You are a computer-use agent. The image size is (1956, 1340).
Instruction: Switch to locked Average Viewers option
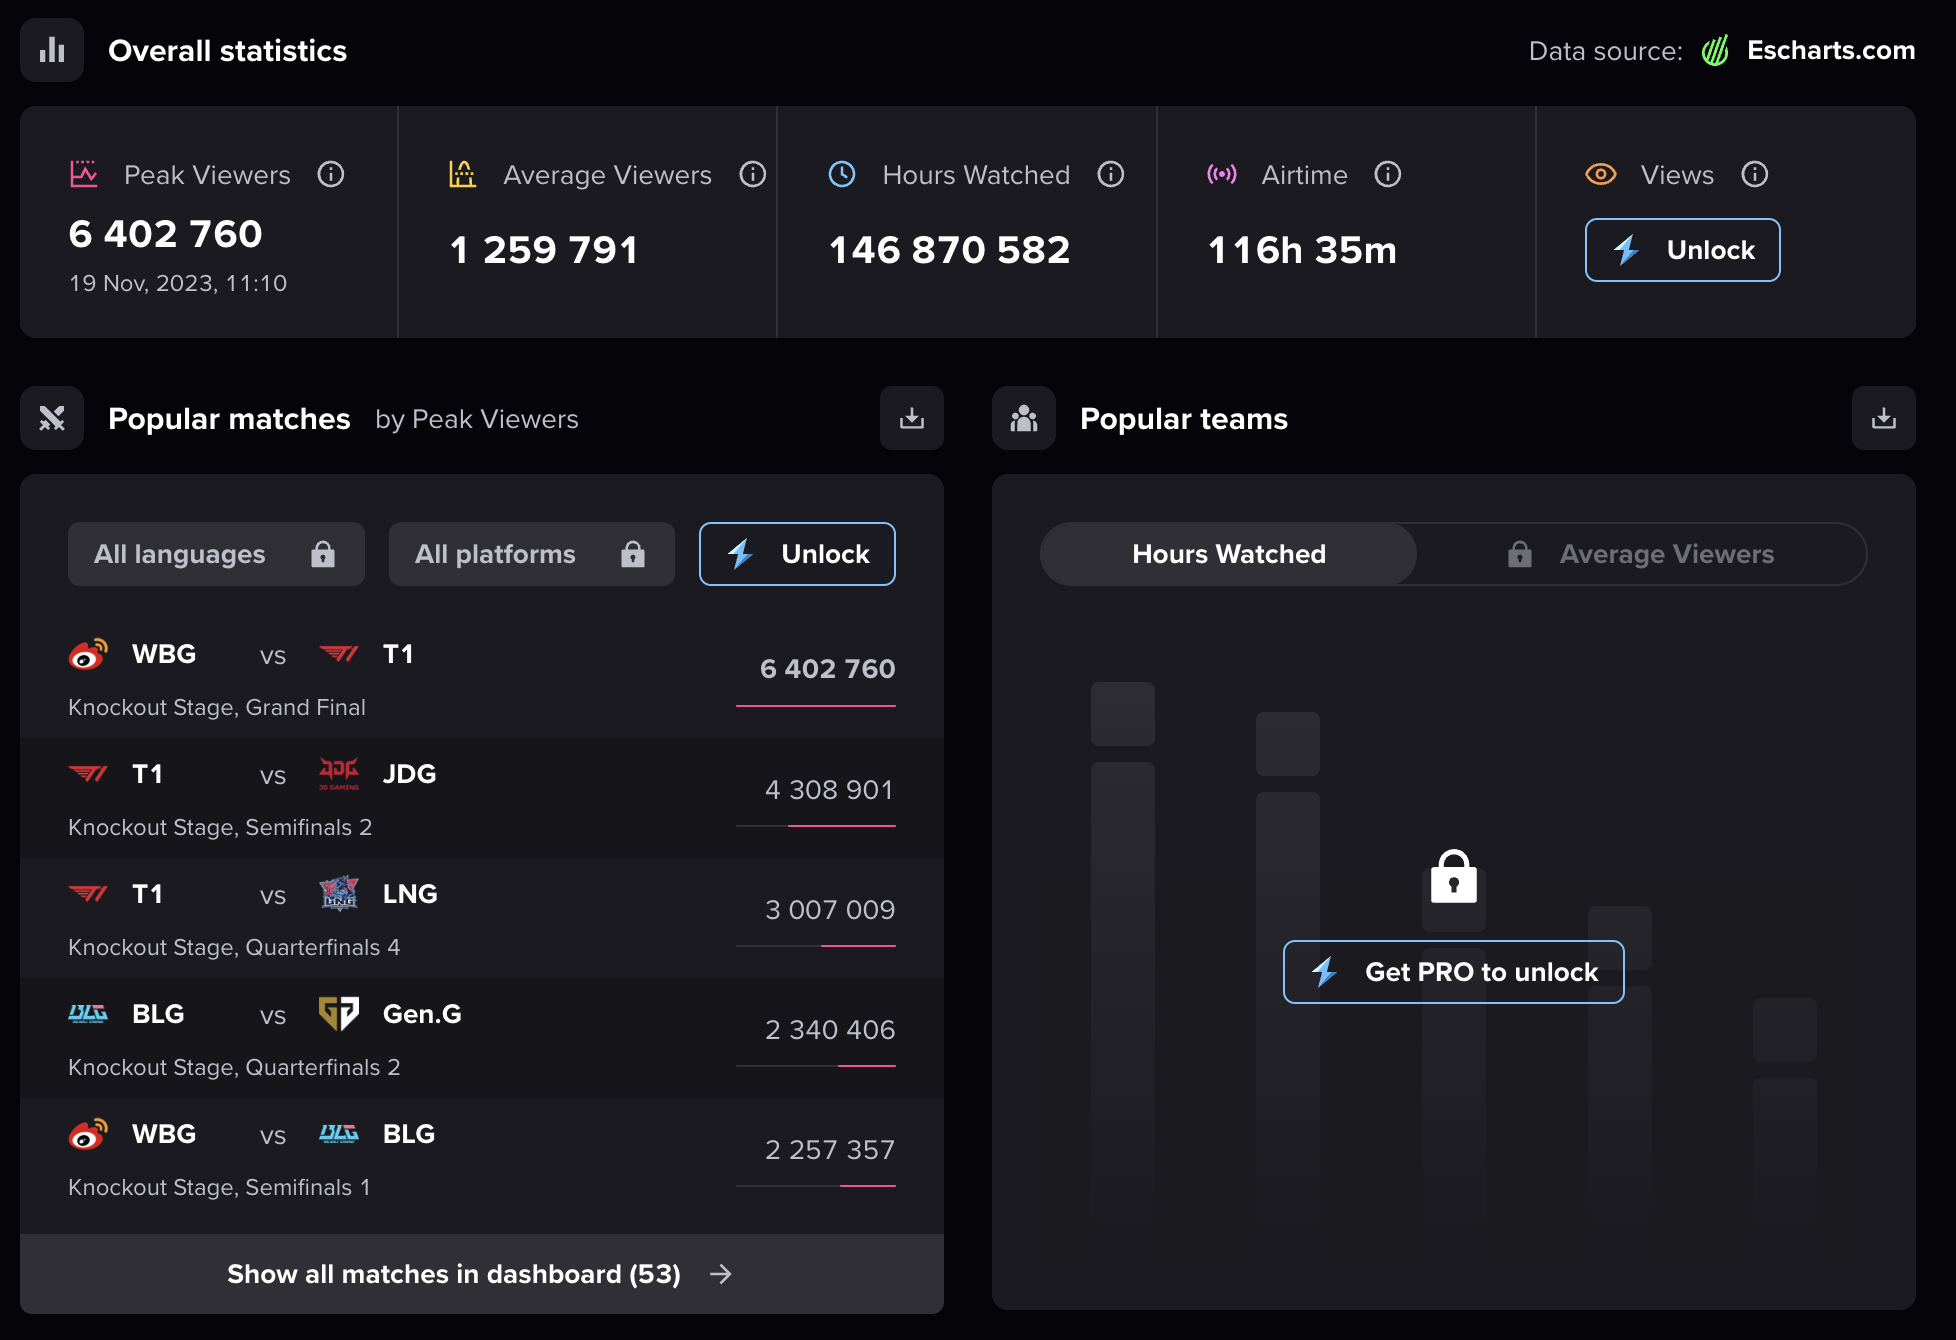1642,554
